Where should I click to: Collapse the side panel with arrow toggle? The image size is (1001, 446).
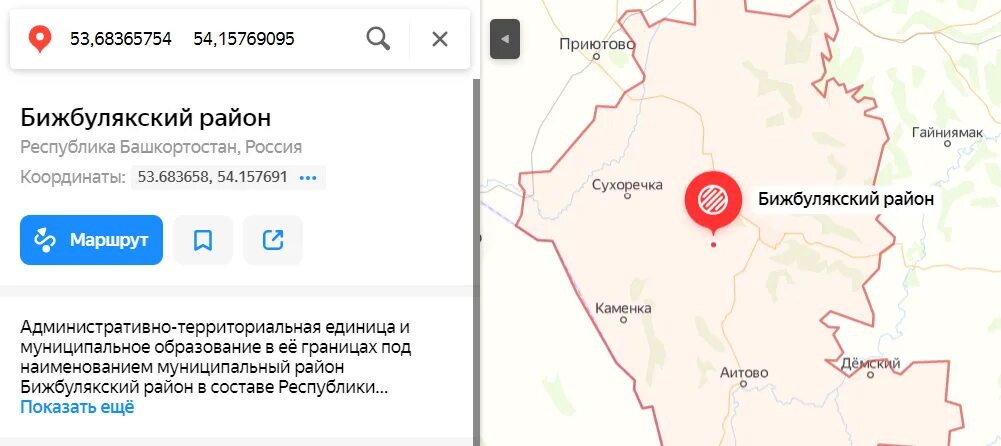pyautogui.click(x=505, y=39)
